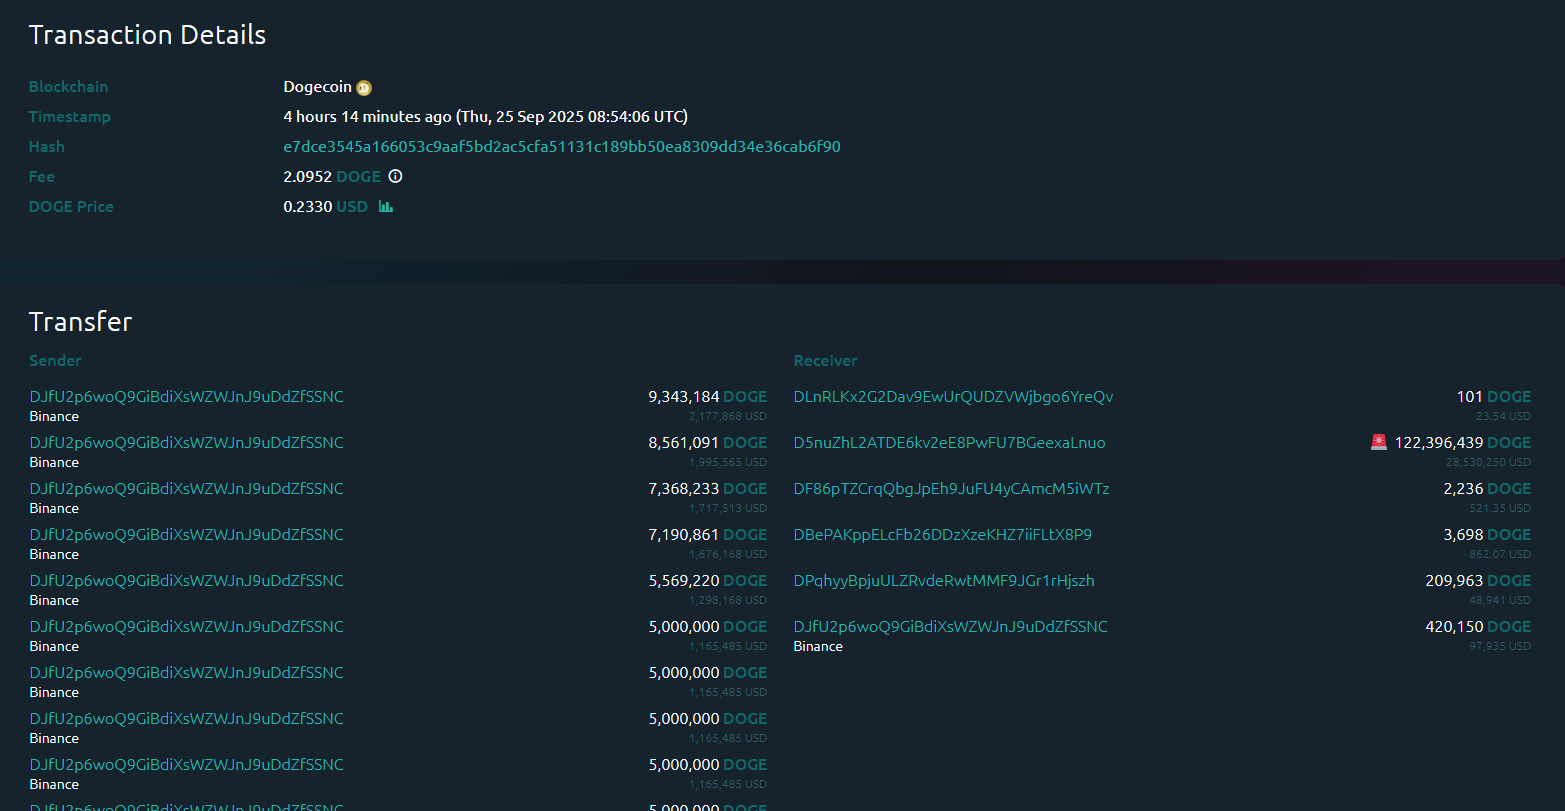Open the Binance receiver address with 420,150 DOGE

tap(950, 627)
